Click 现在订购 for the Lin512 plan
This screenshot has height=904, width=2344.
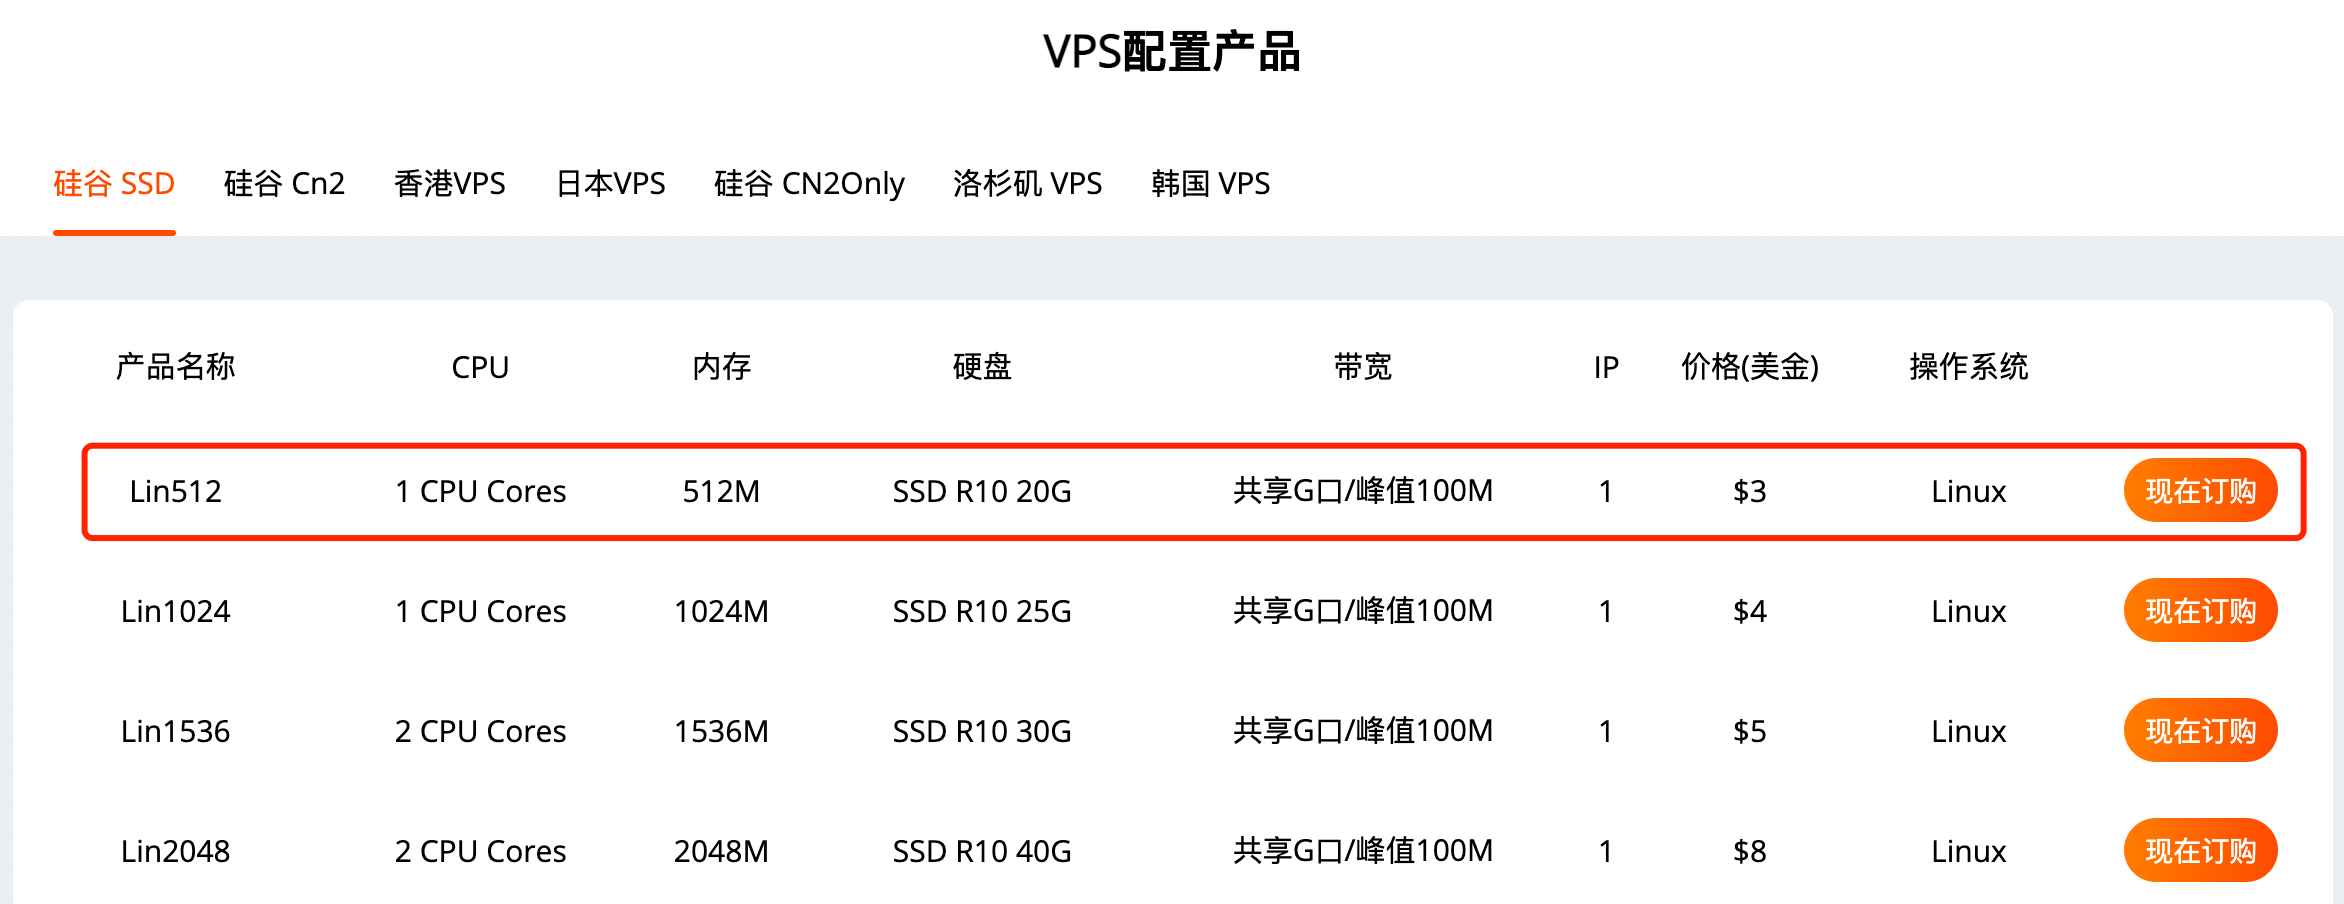[x=2200, y=491]
